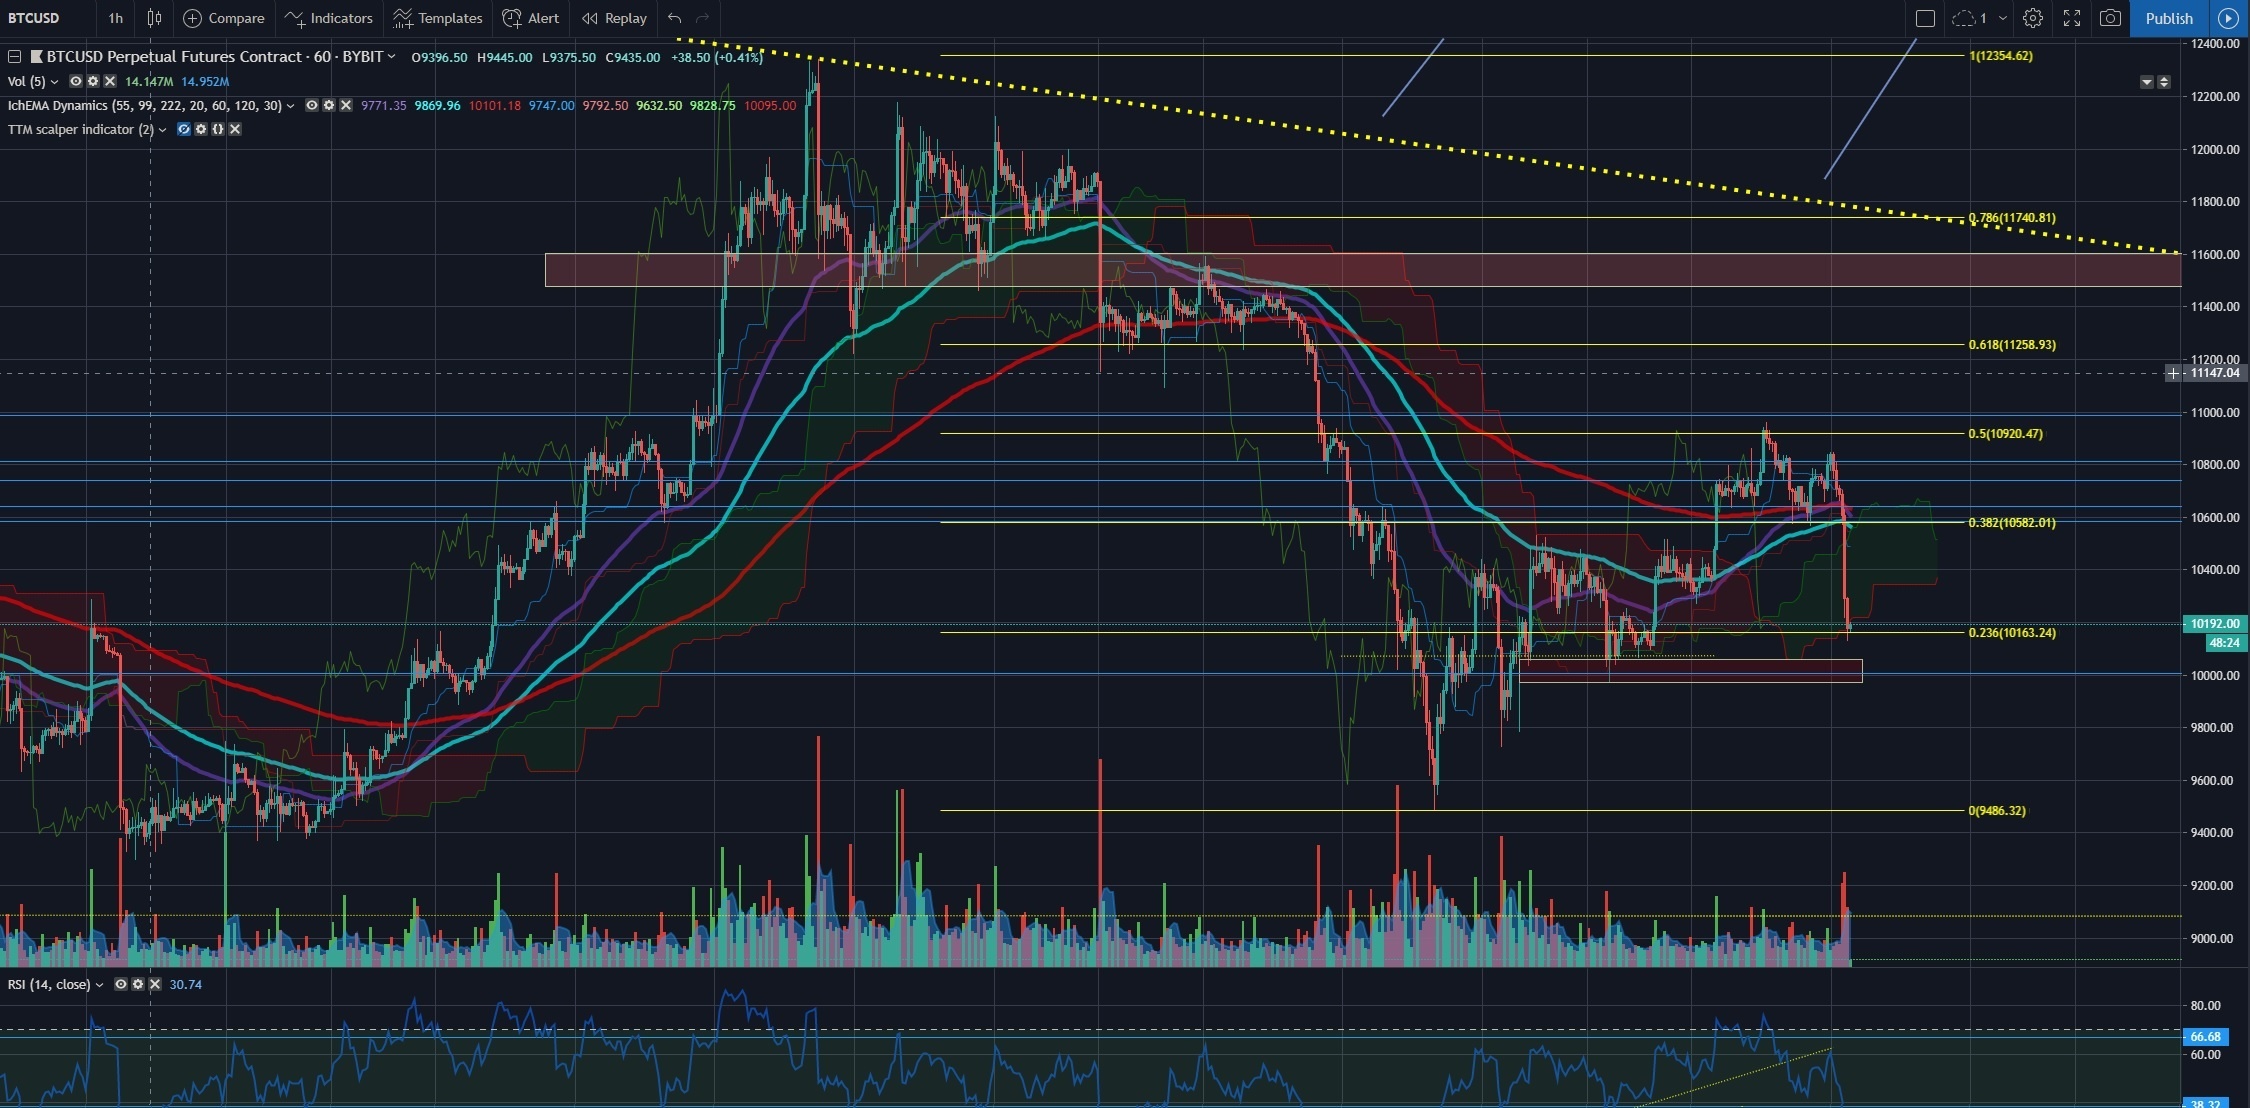Viewport: 2250px width, 1108px height.
Task: Hide the IchEMA Dynamics indicator
Action: coord(312,106)
